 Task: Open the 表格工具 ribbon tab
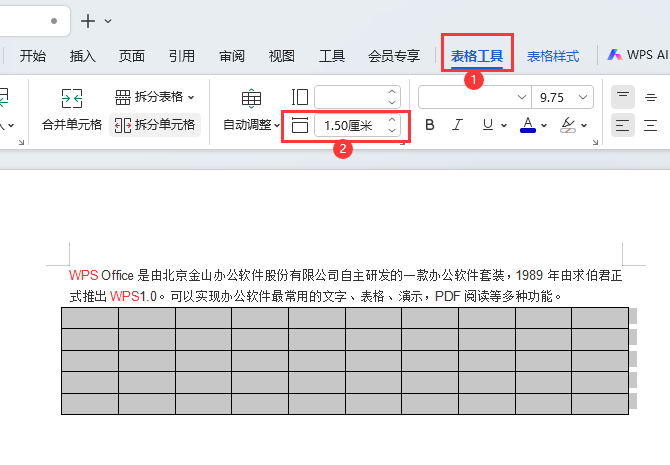(477, 56)
